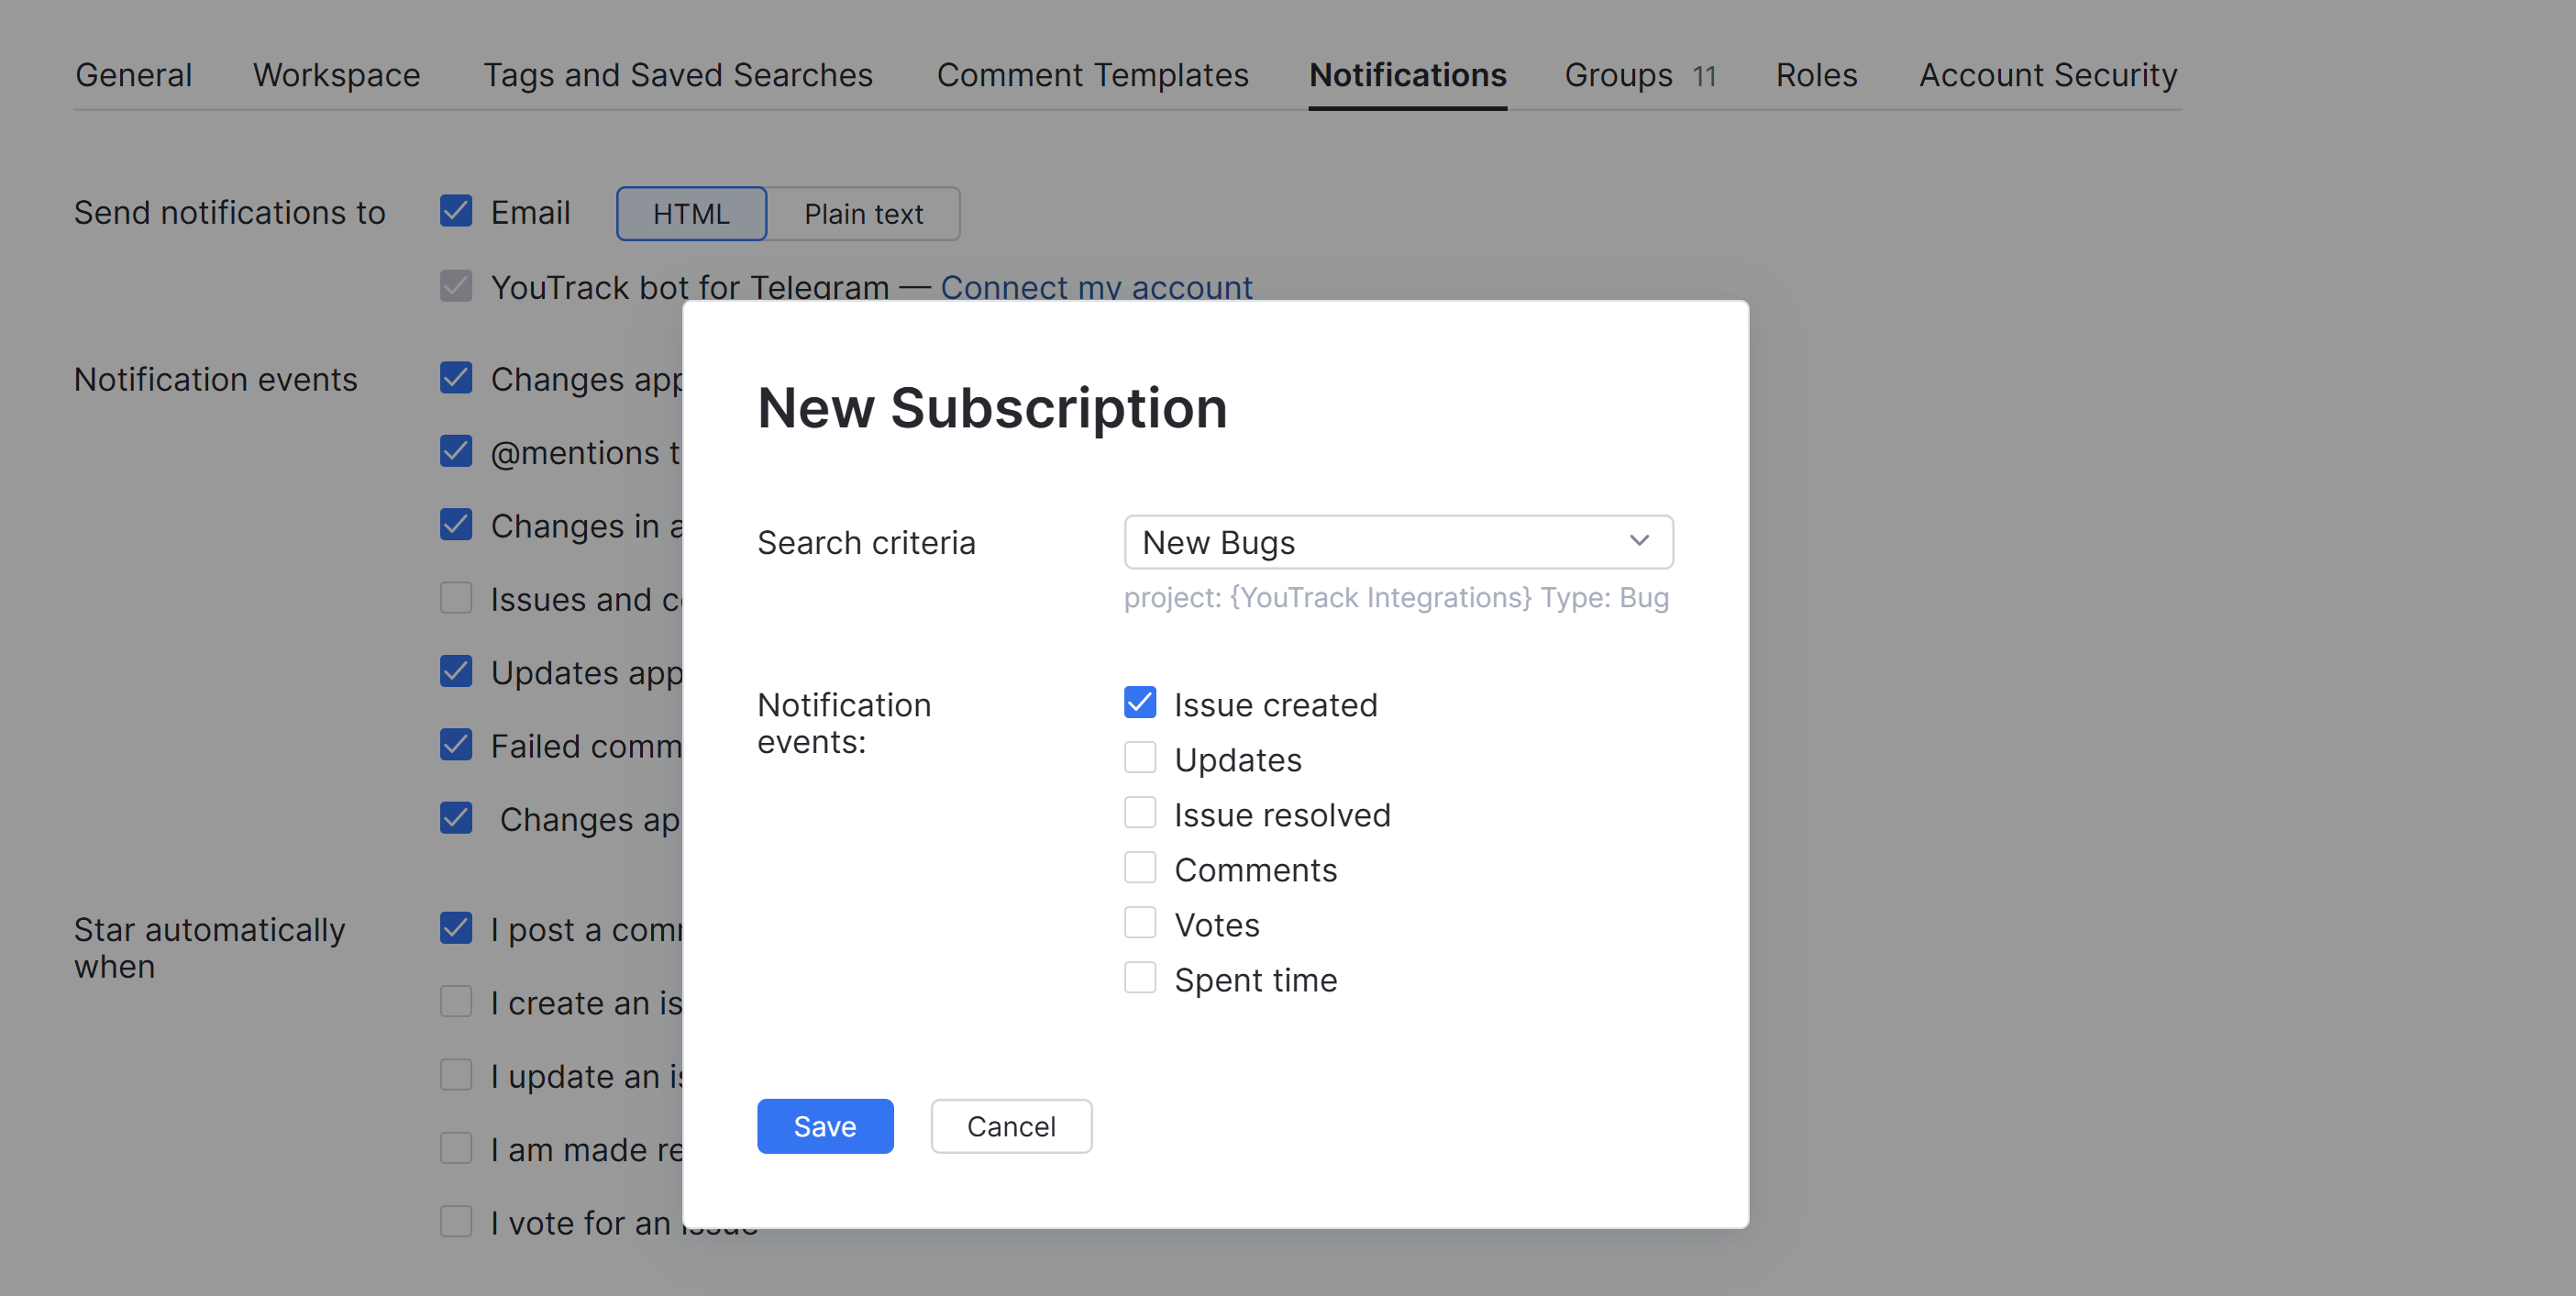Save the new subscription
Viewport: 2576px width, 1296px height.
[825, 1125]
